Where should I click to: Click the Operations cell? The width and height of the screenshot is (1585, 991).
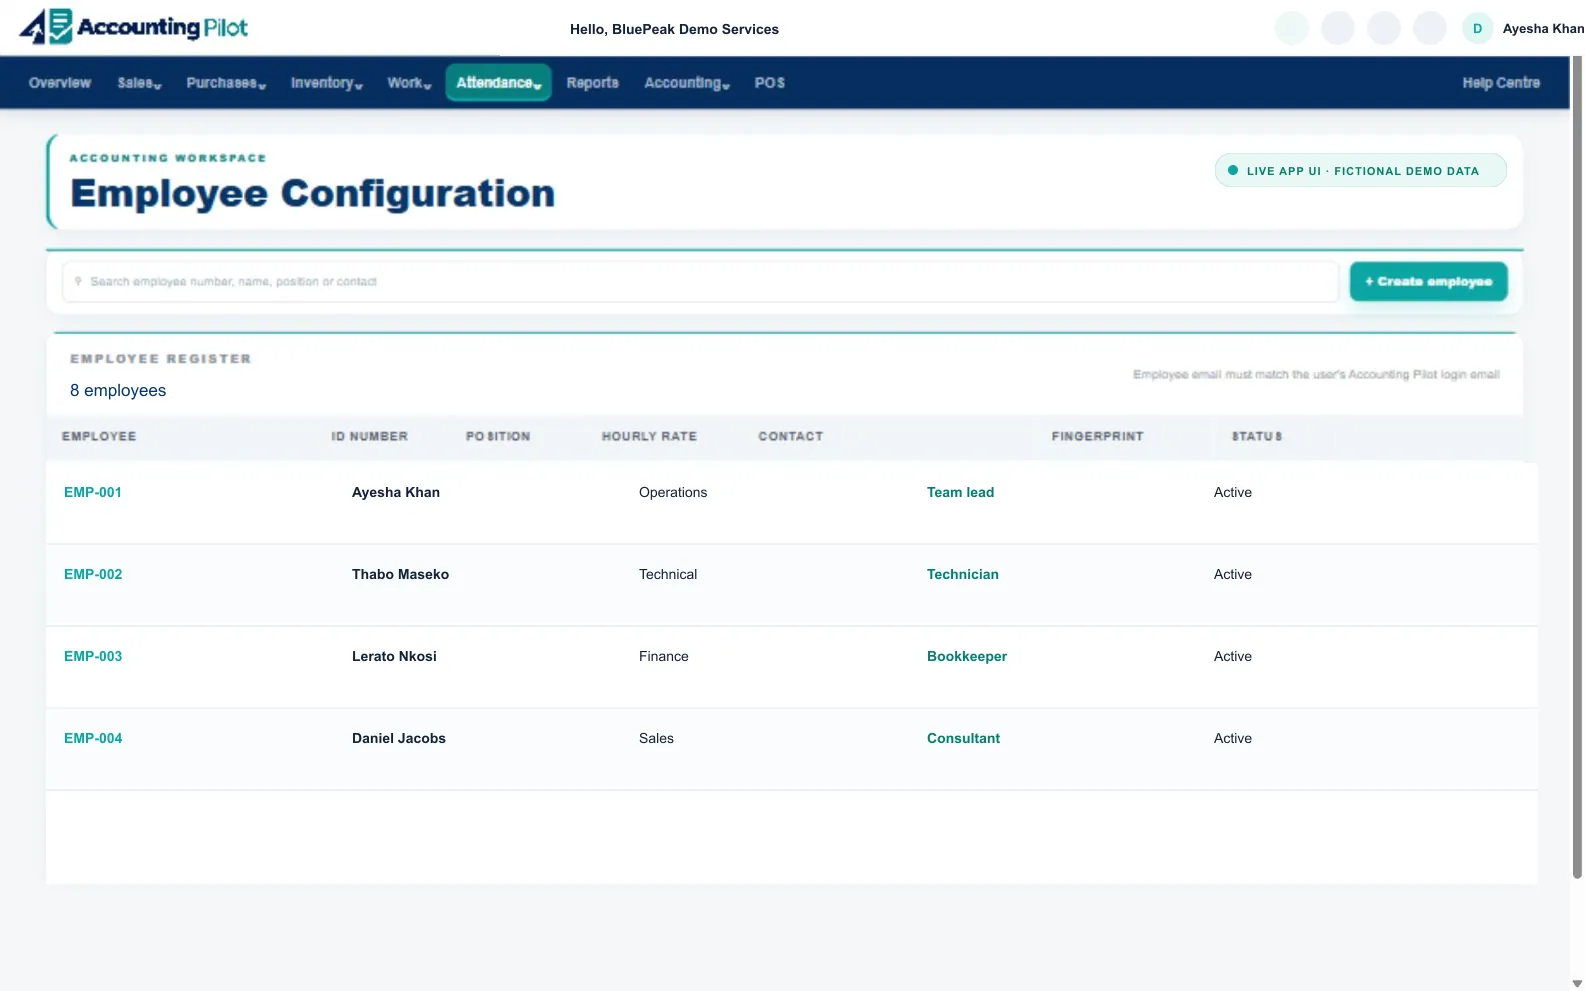[673, 492]
